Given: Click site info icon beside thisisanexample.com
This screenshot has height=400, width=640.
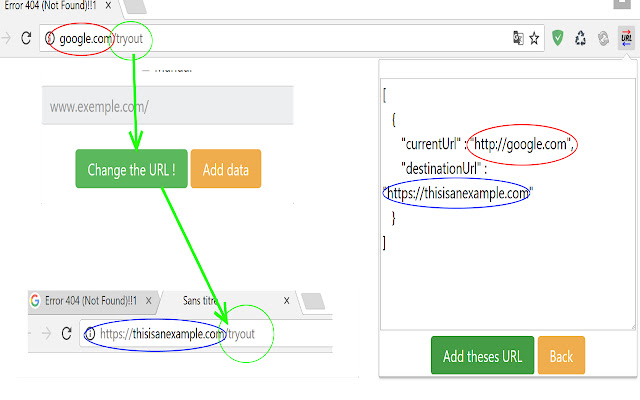Looking at the screenshot, I should (90, 334).
